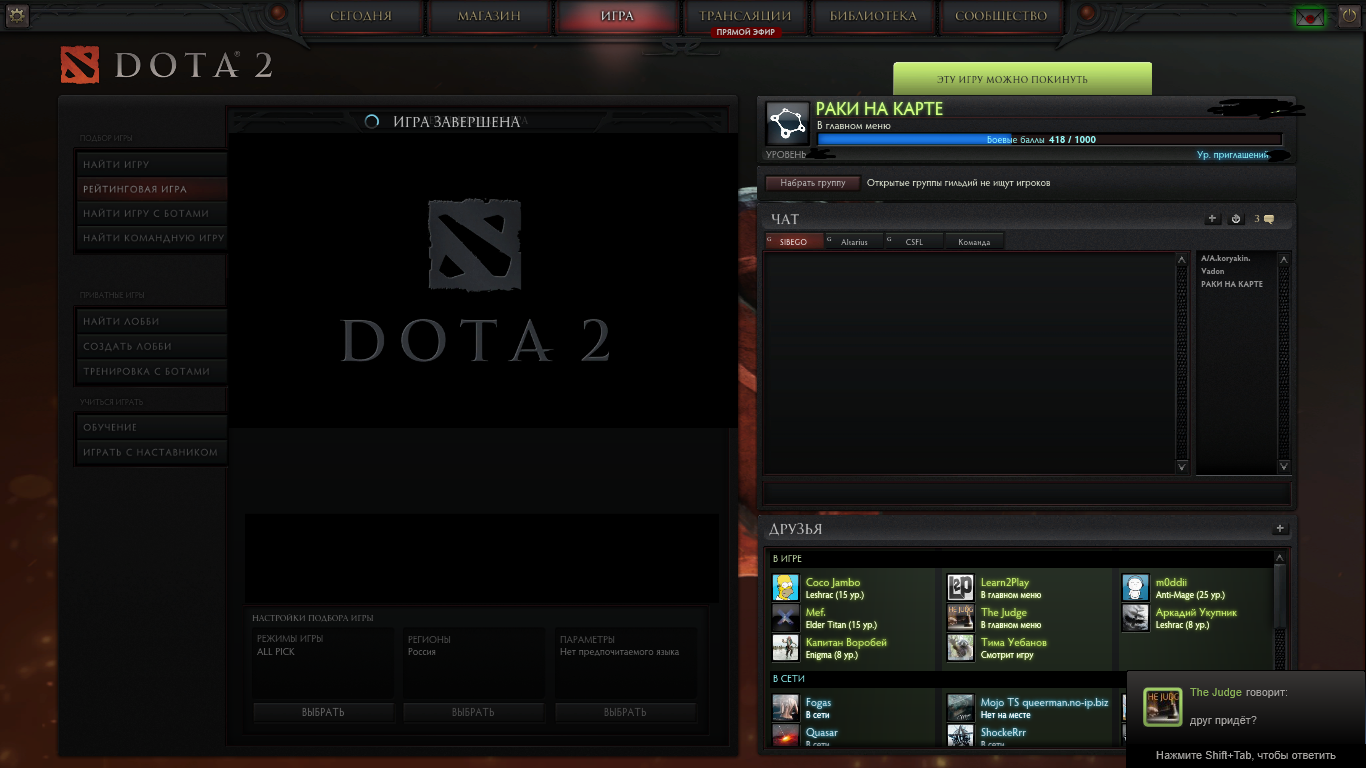Click ShockeRrr's avatar
The image size is (1366, 768).
960,736
